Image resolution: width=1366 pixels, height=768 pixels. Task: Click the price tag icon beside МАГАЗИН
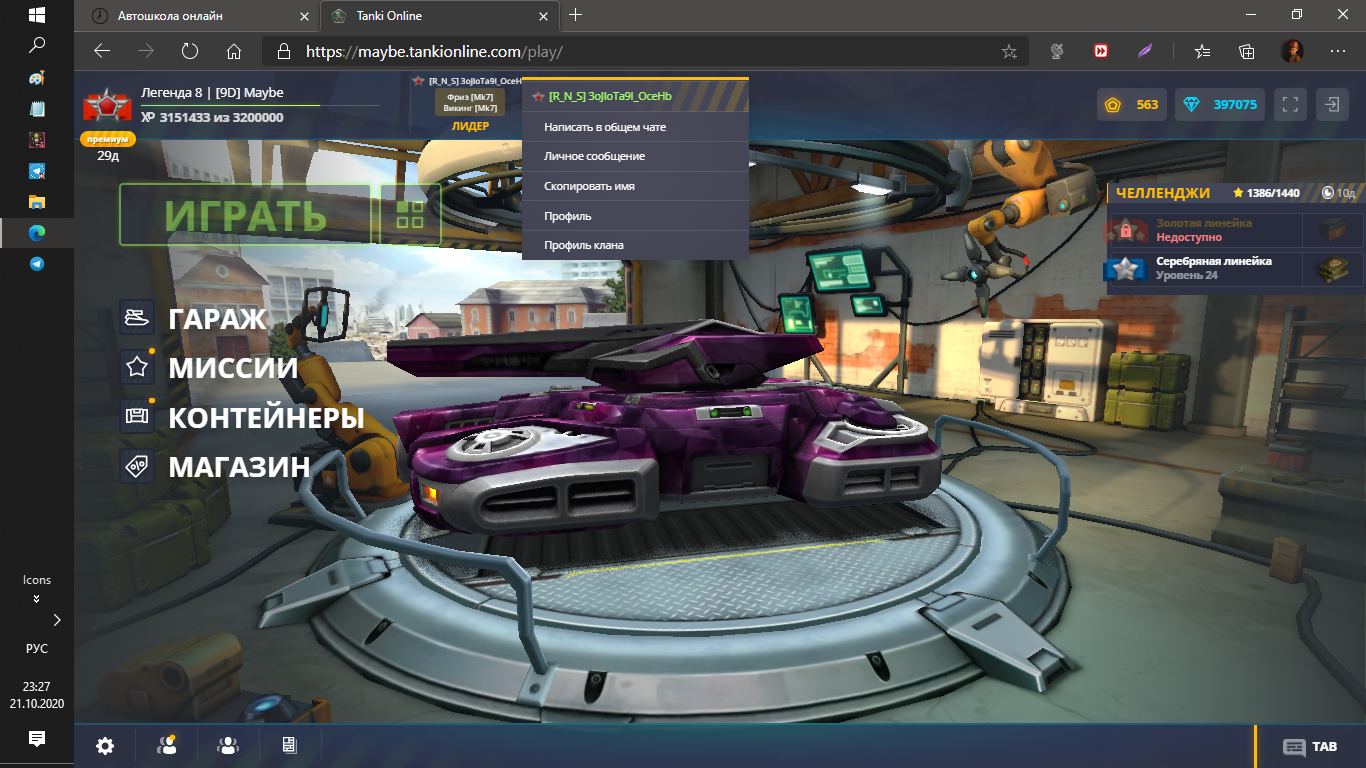[x=137, y=466]
